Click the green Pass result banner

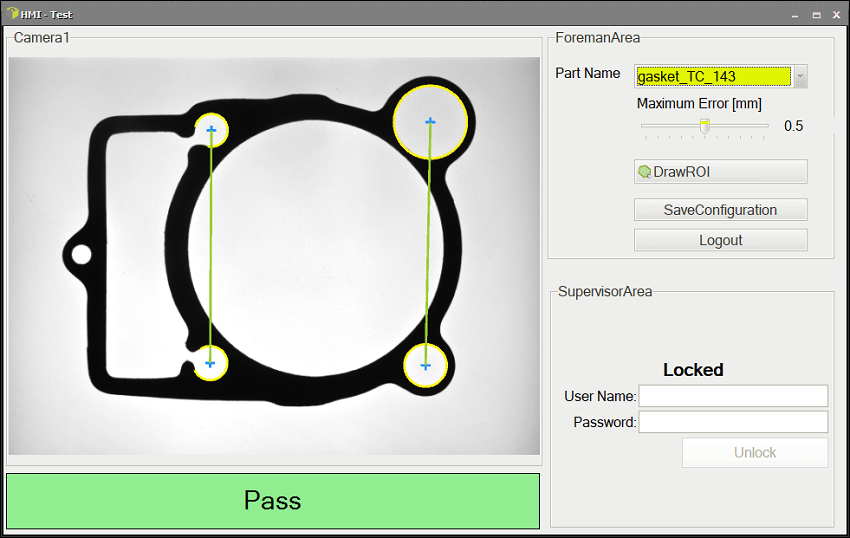click(x=273, y=501)
